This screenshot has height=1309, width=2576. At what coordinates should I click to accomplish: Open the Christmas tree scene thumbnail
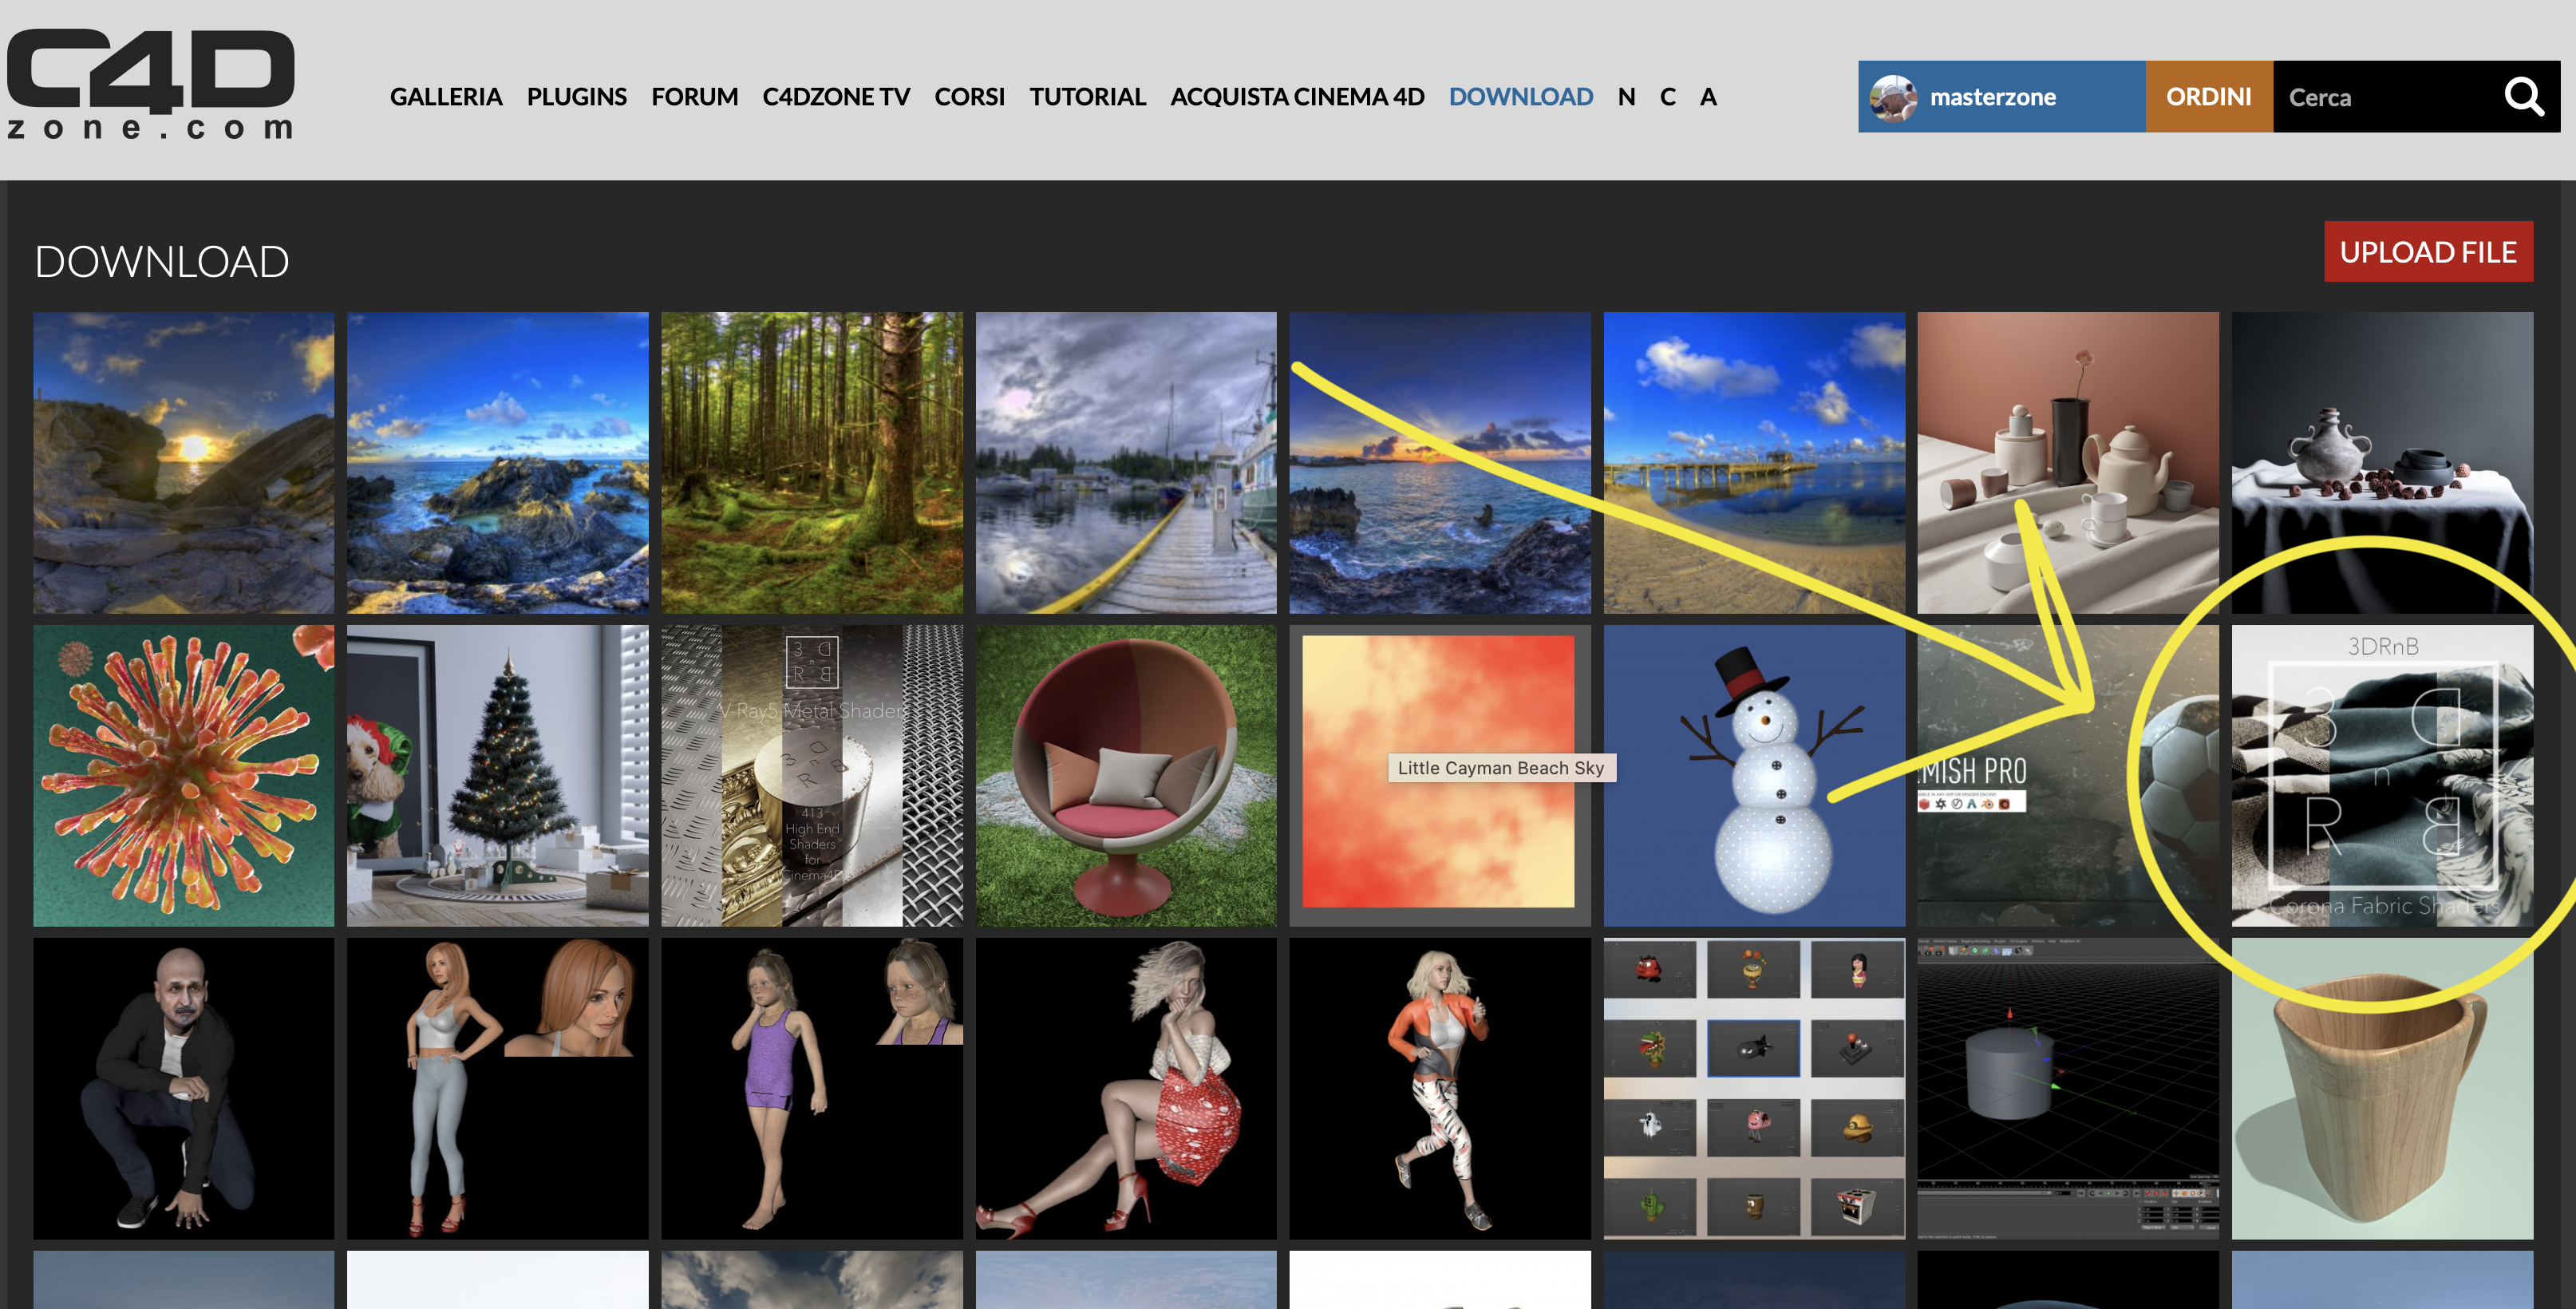click(497, 776)
